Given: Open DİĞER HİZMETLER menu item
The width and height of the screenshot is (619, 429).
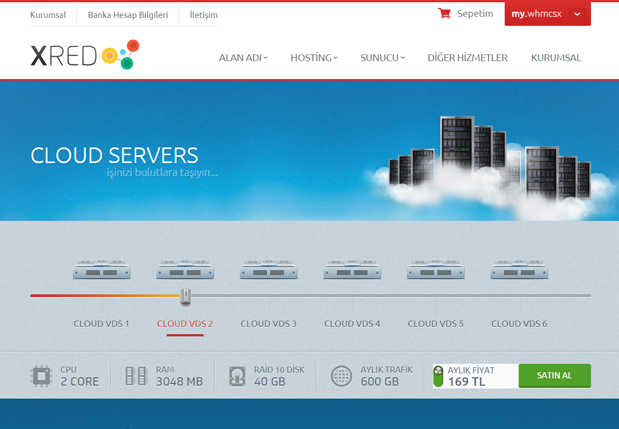Looking at the screenshot, I should [x=467, y=58].
